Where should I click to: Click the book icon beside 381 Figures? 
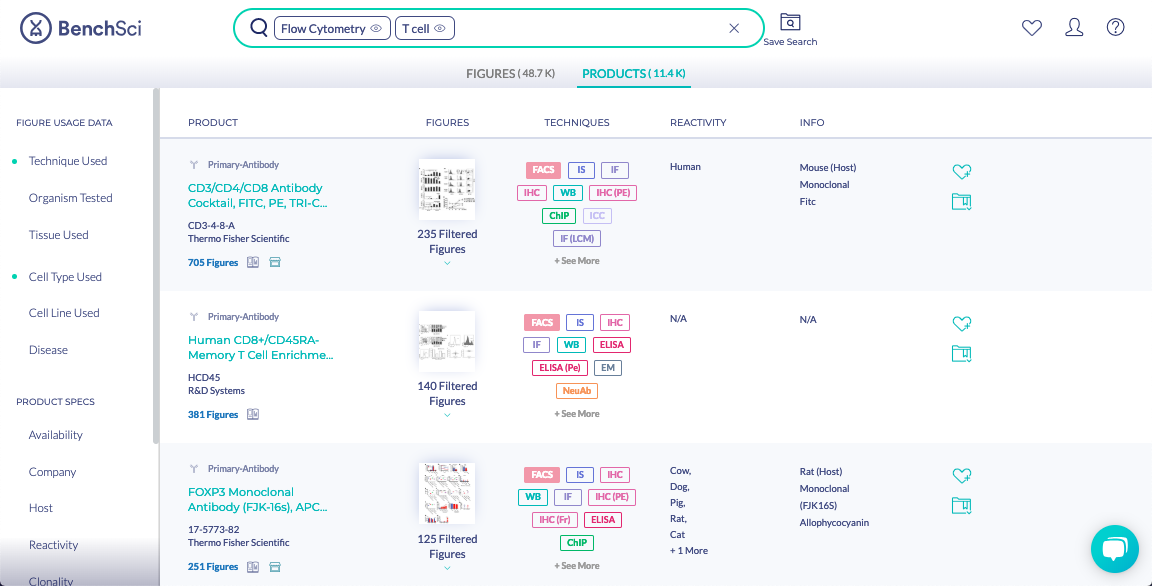[253, 414]
